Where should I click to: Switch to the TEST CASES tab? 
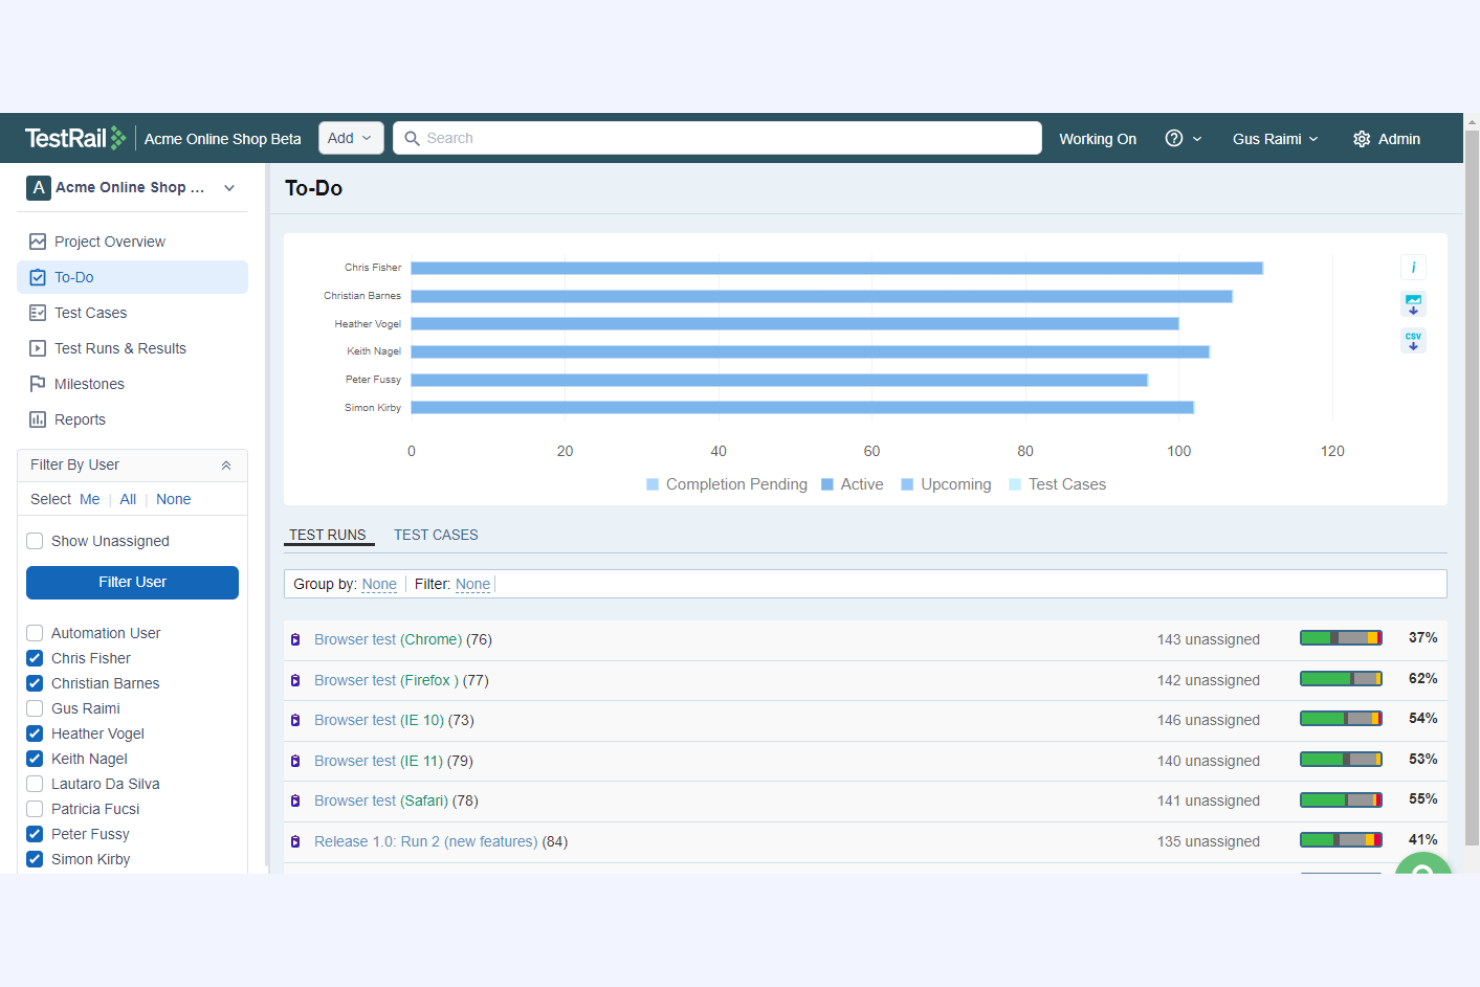(x=435, y=535)
